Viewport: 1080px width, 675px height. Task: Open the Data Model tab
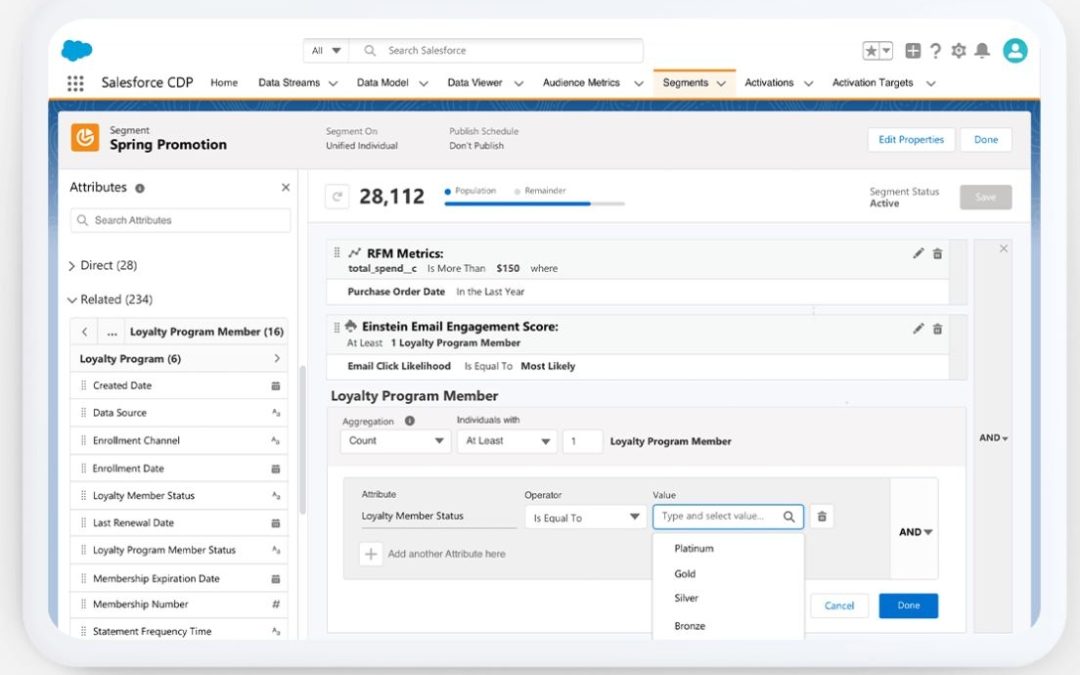382,83
